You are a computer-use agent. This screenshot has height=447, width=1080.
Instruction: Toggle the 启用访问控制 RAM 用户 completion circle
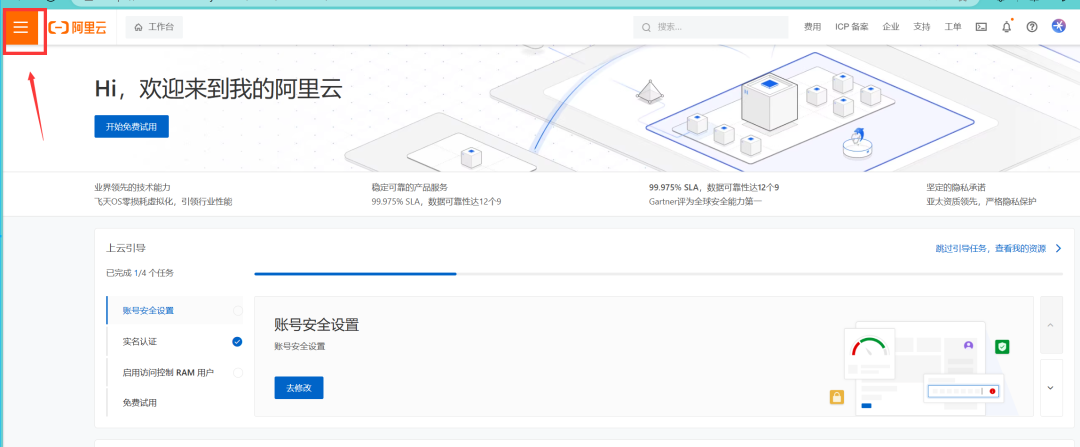238,373
